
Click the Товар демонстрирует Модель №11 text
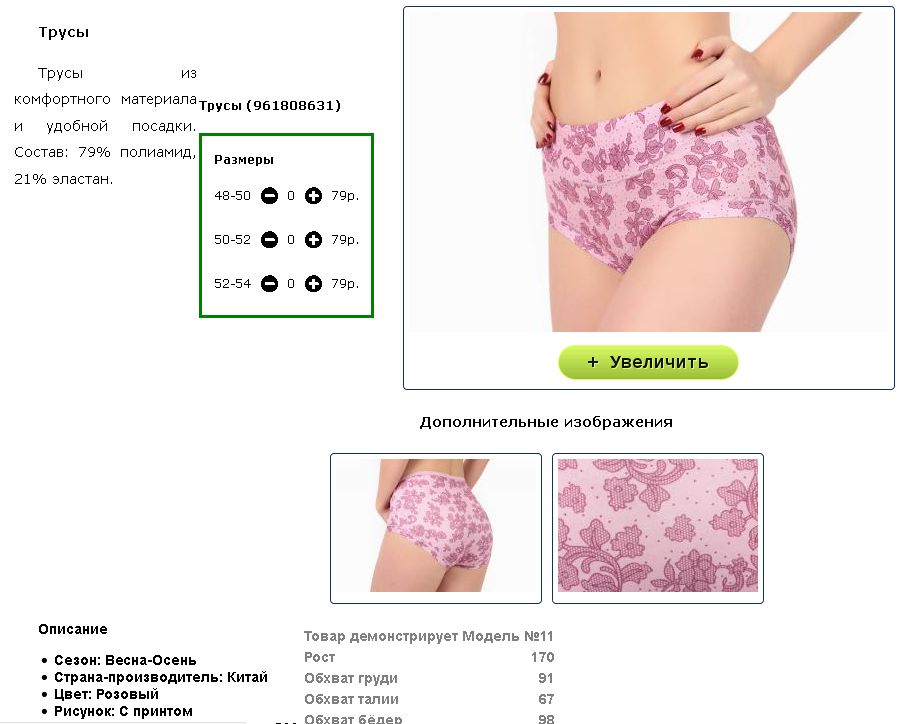point(428,636)
